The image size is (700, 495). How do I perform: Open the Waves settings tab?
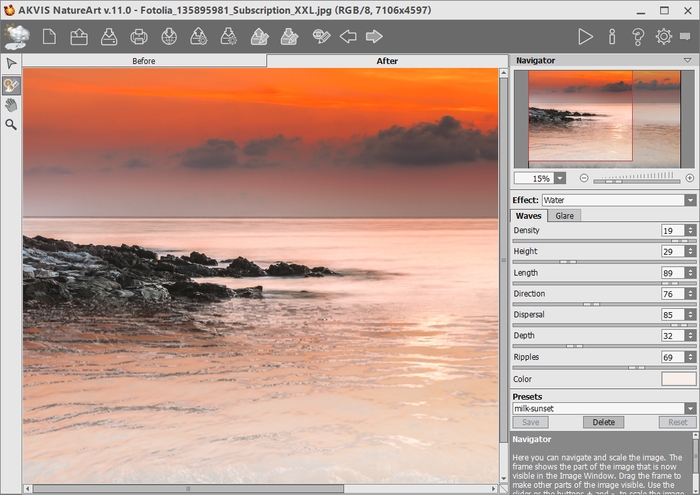click(529, 216)
